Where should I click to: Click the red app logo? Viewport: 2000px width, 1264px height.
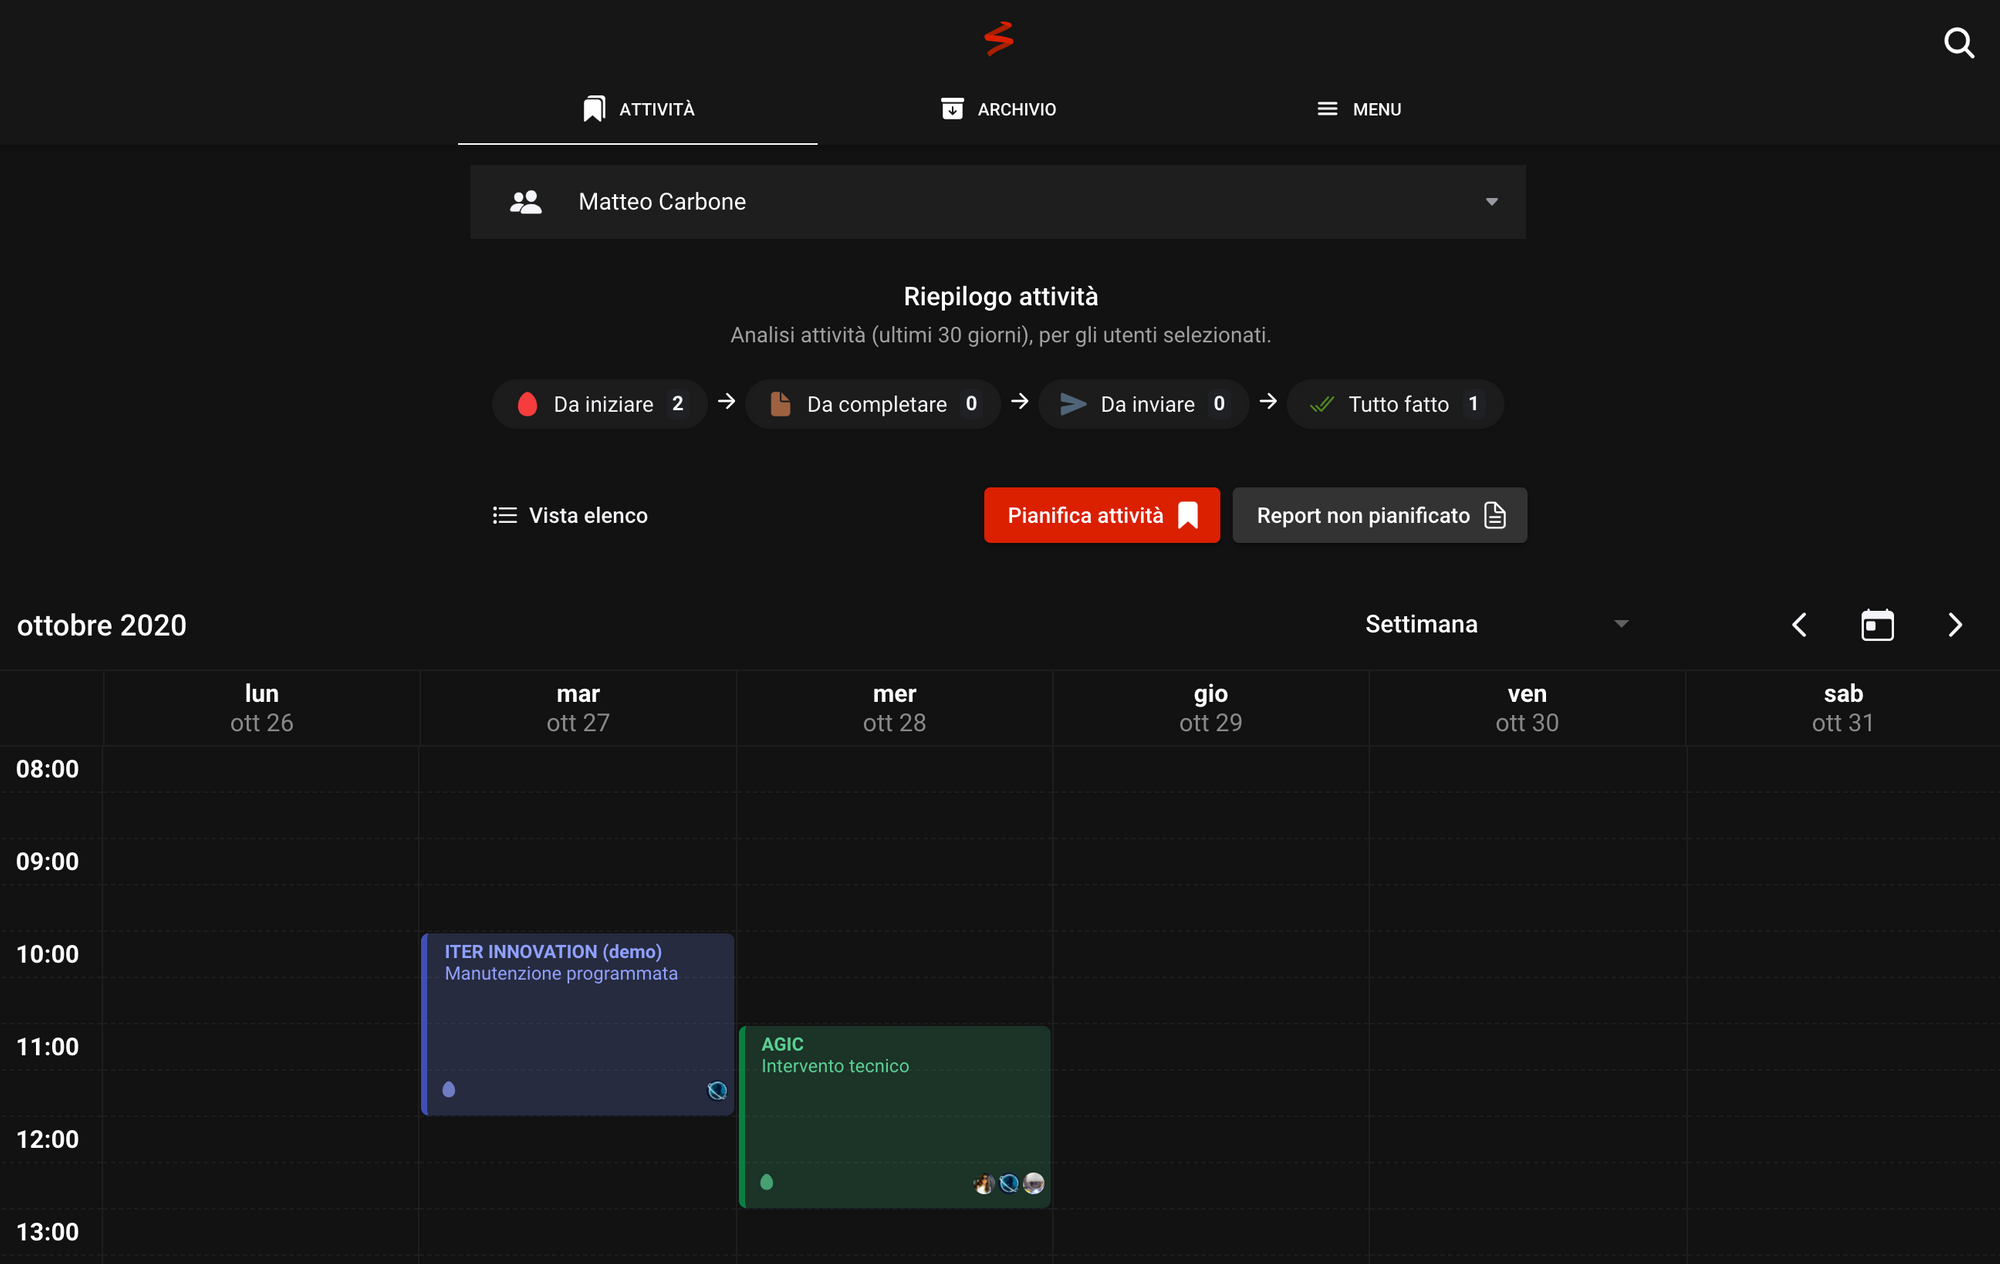click(999, 39)
